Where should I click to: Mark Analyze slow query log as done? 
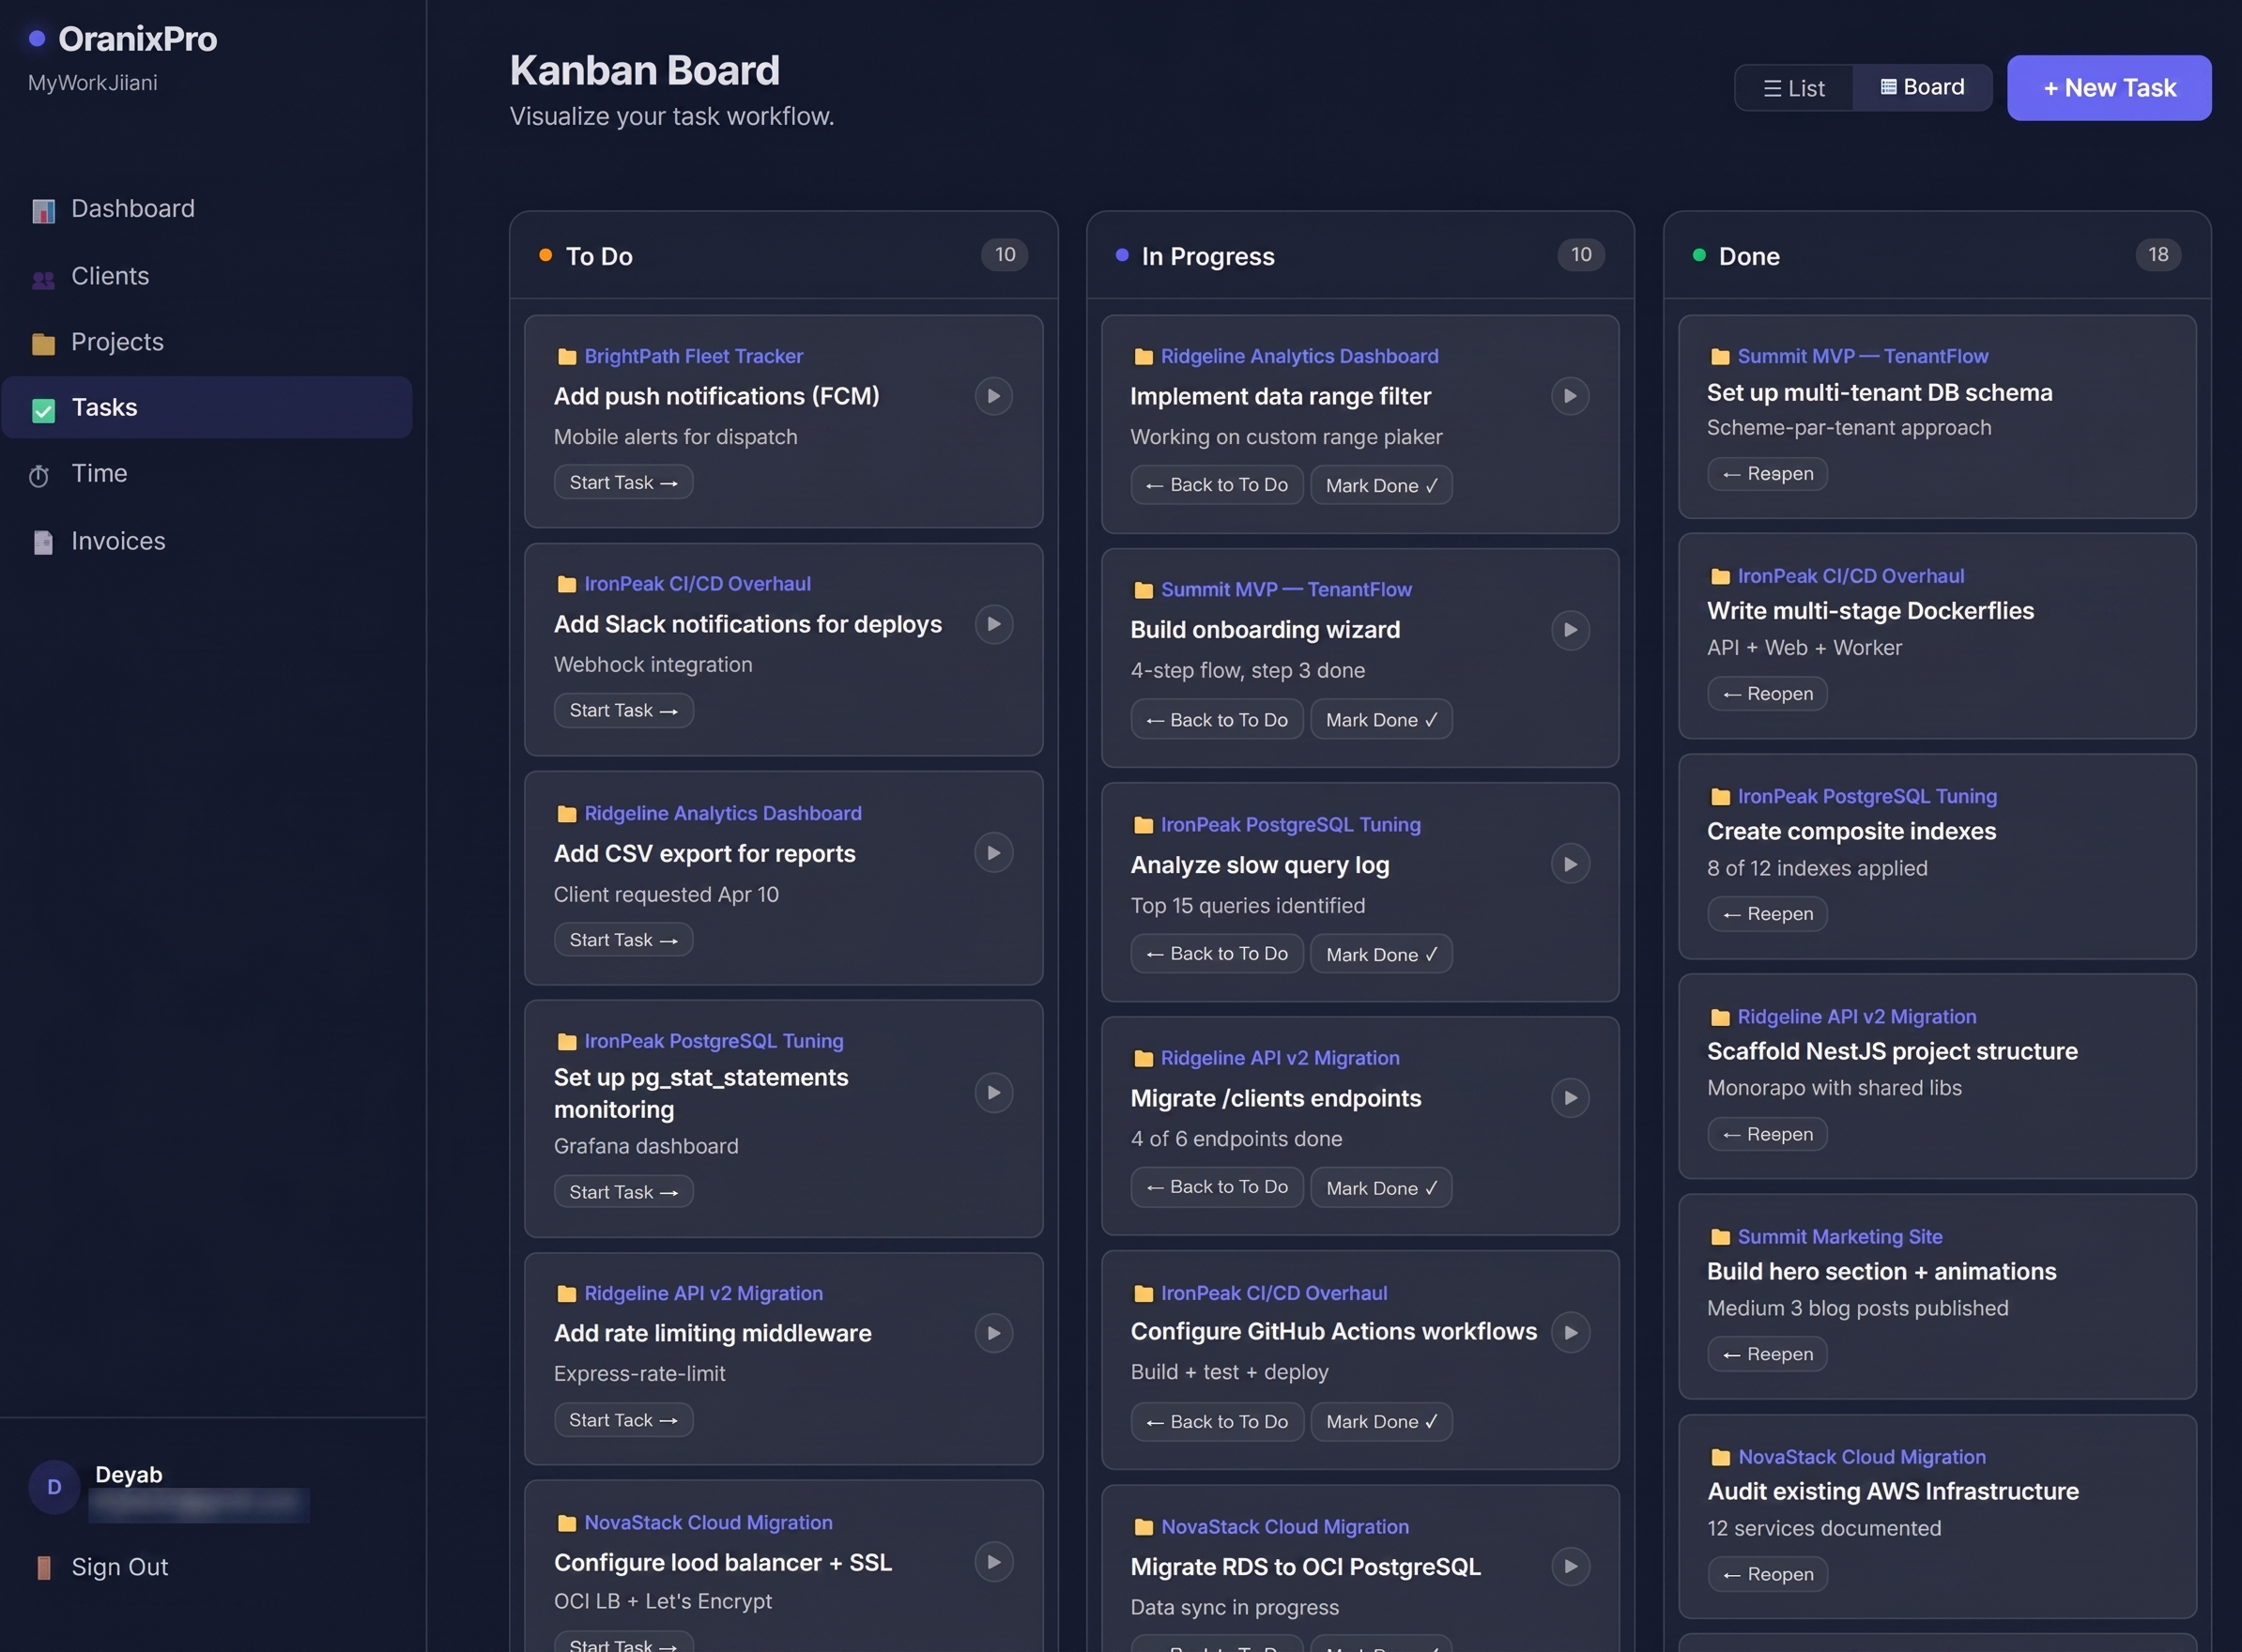pos(1381,953)
